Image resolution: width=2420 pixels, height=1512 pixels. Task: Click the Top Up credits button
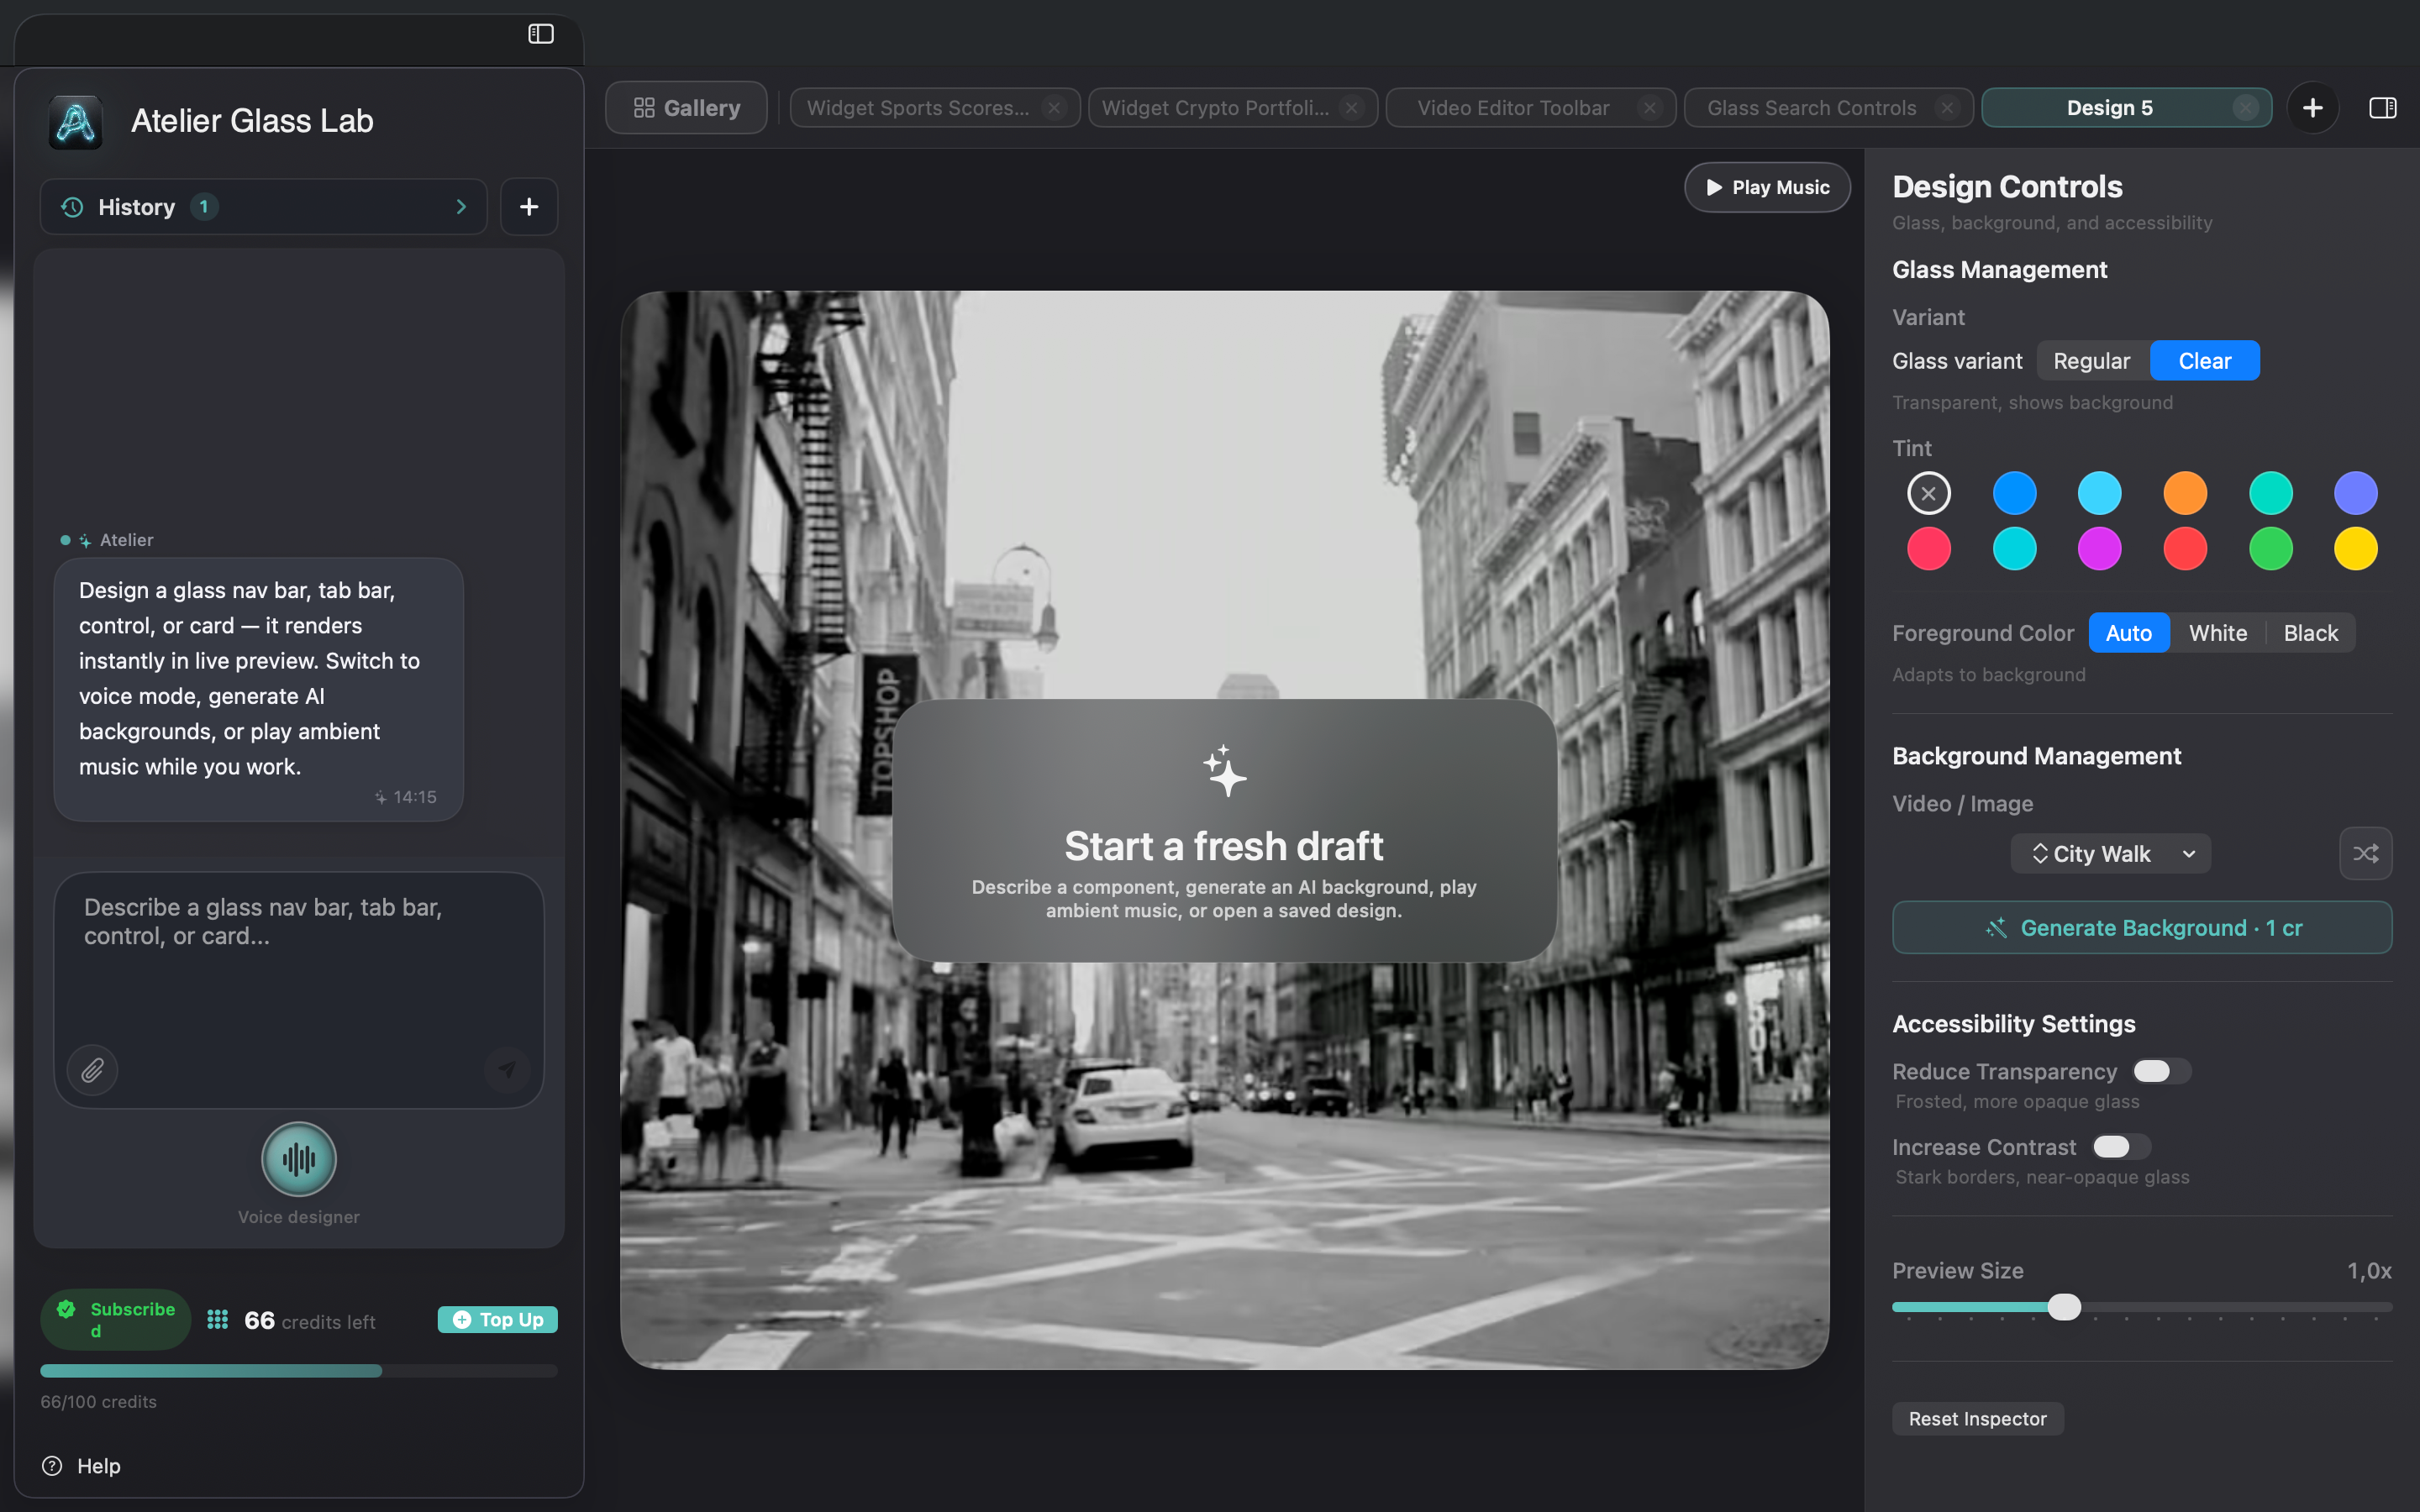point(497,1320)
